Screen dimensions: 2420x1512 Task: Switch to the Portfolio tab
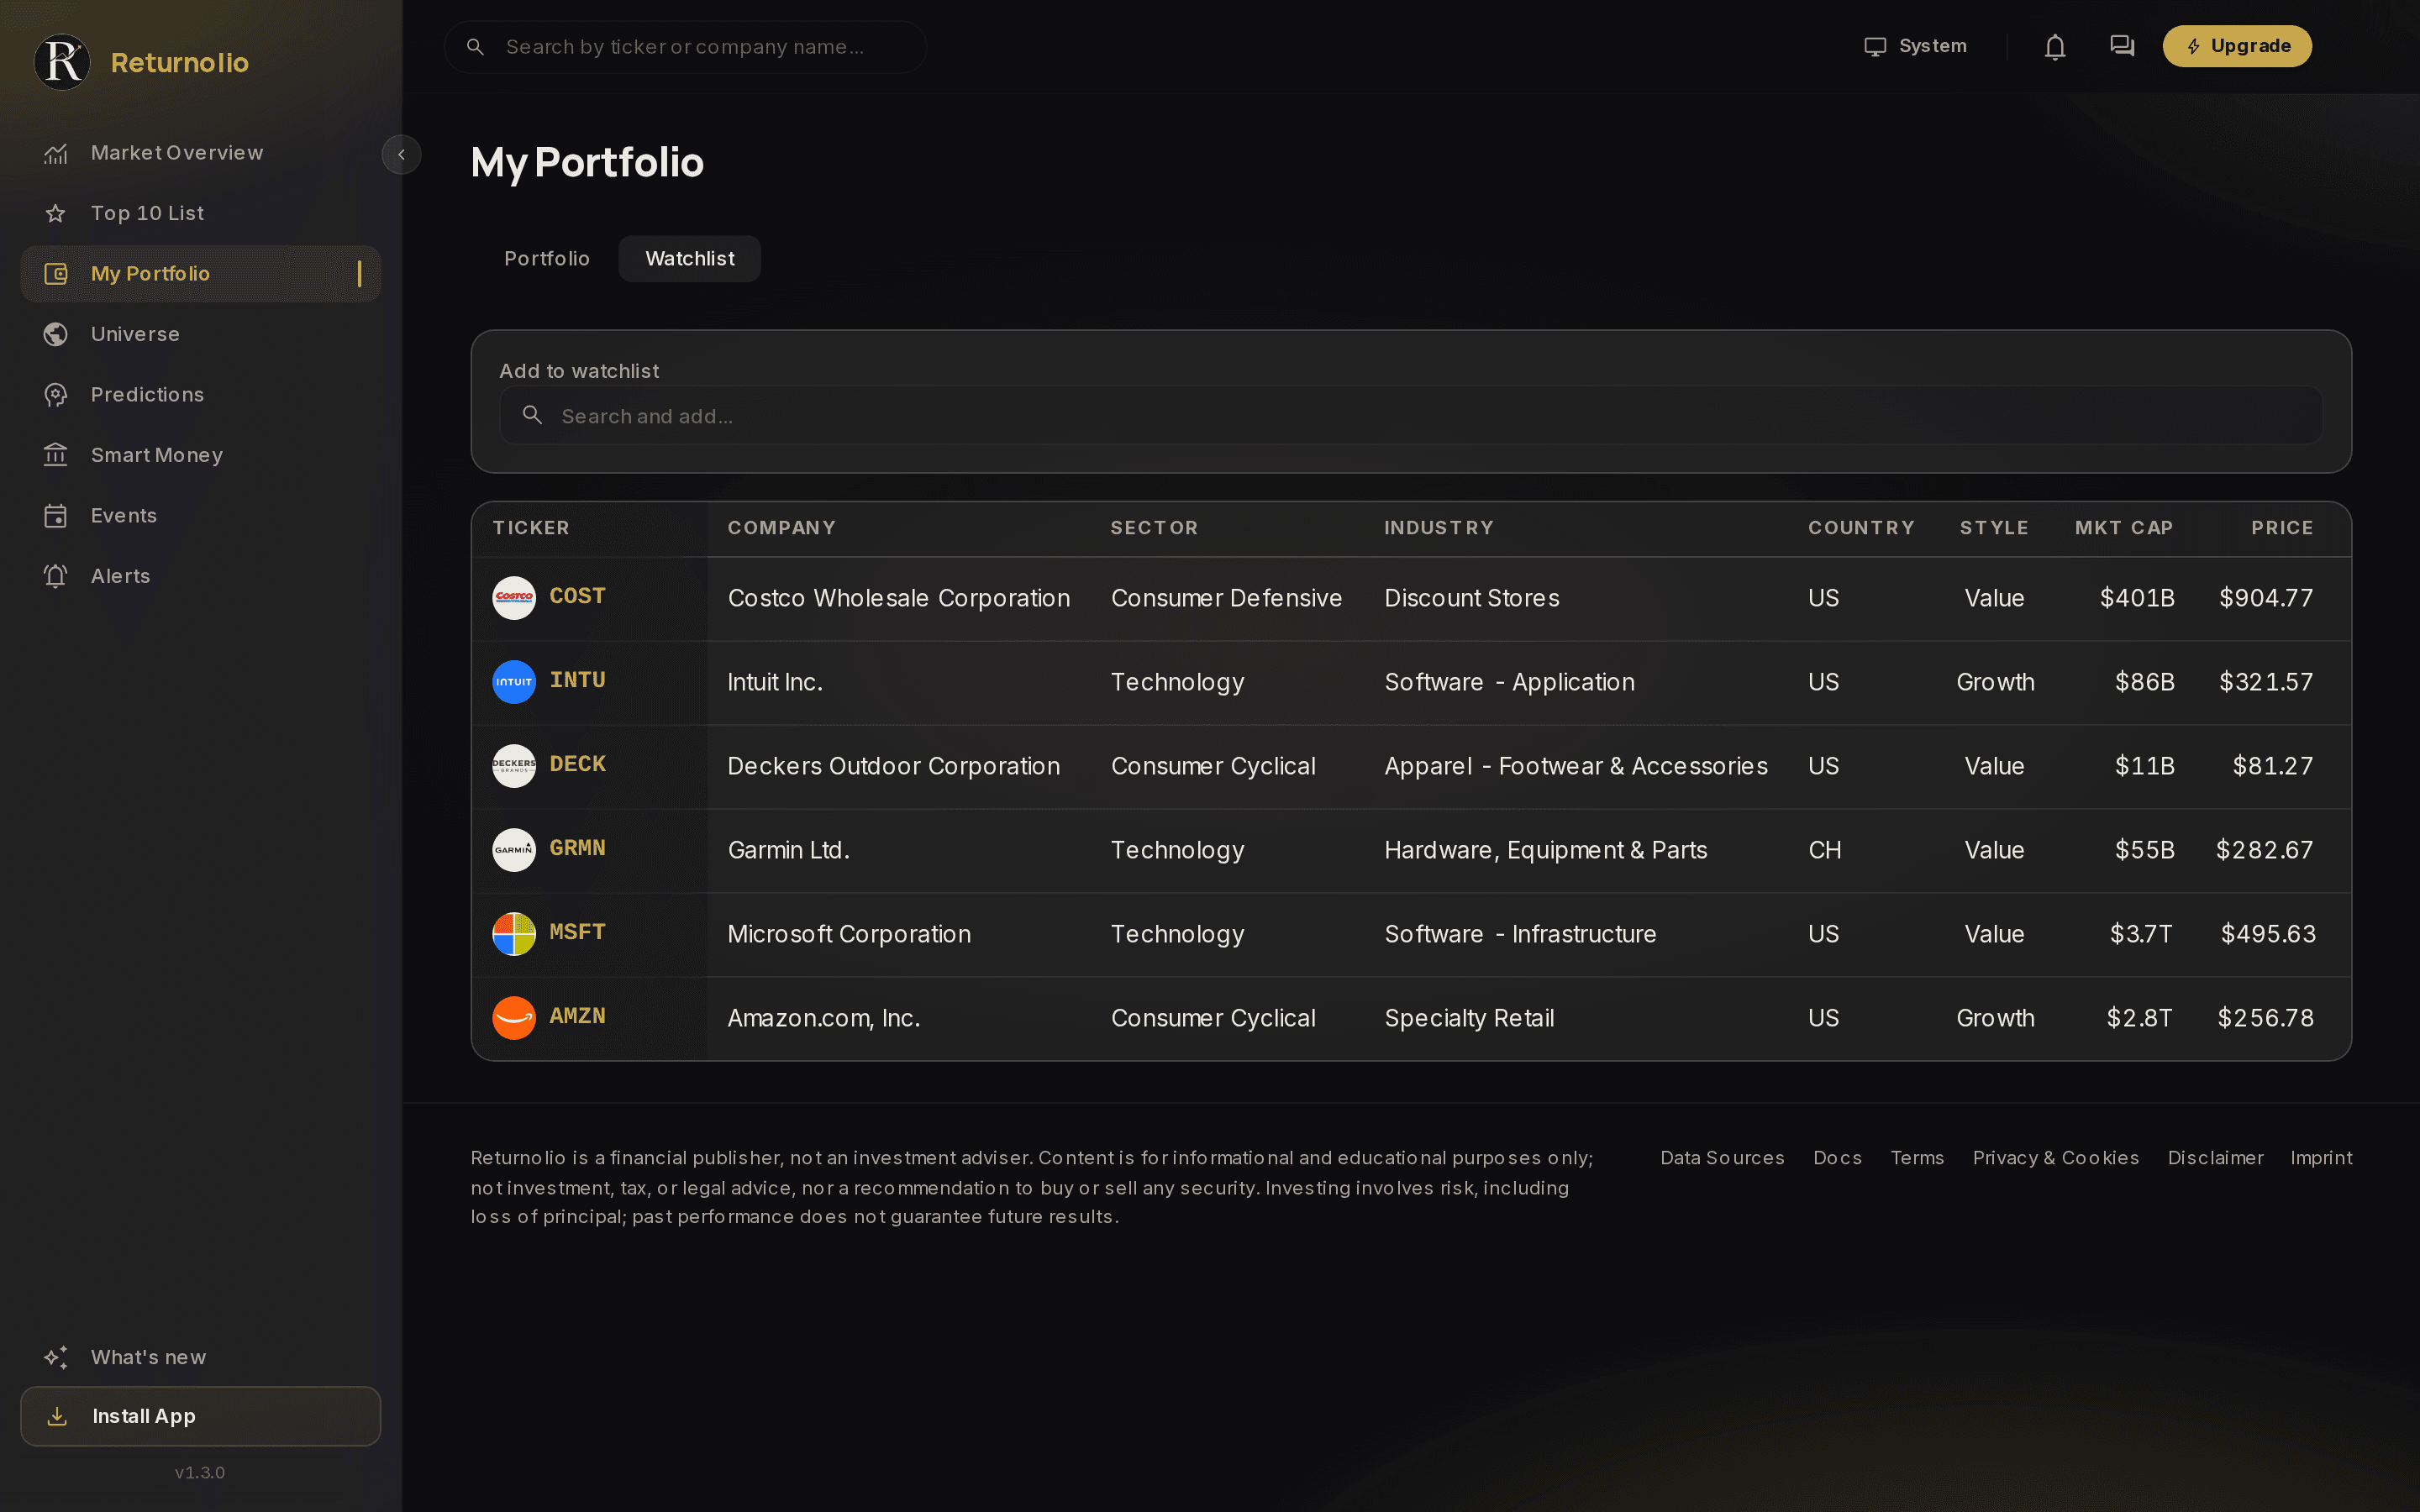click(547, 258)
